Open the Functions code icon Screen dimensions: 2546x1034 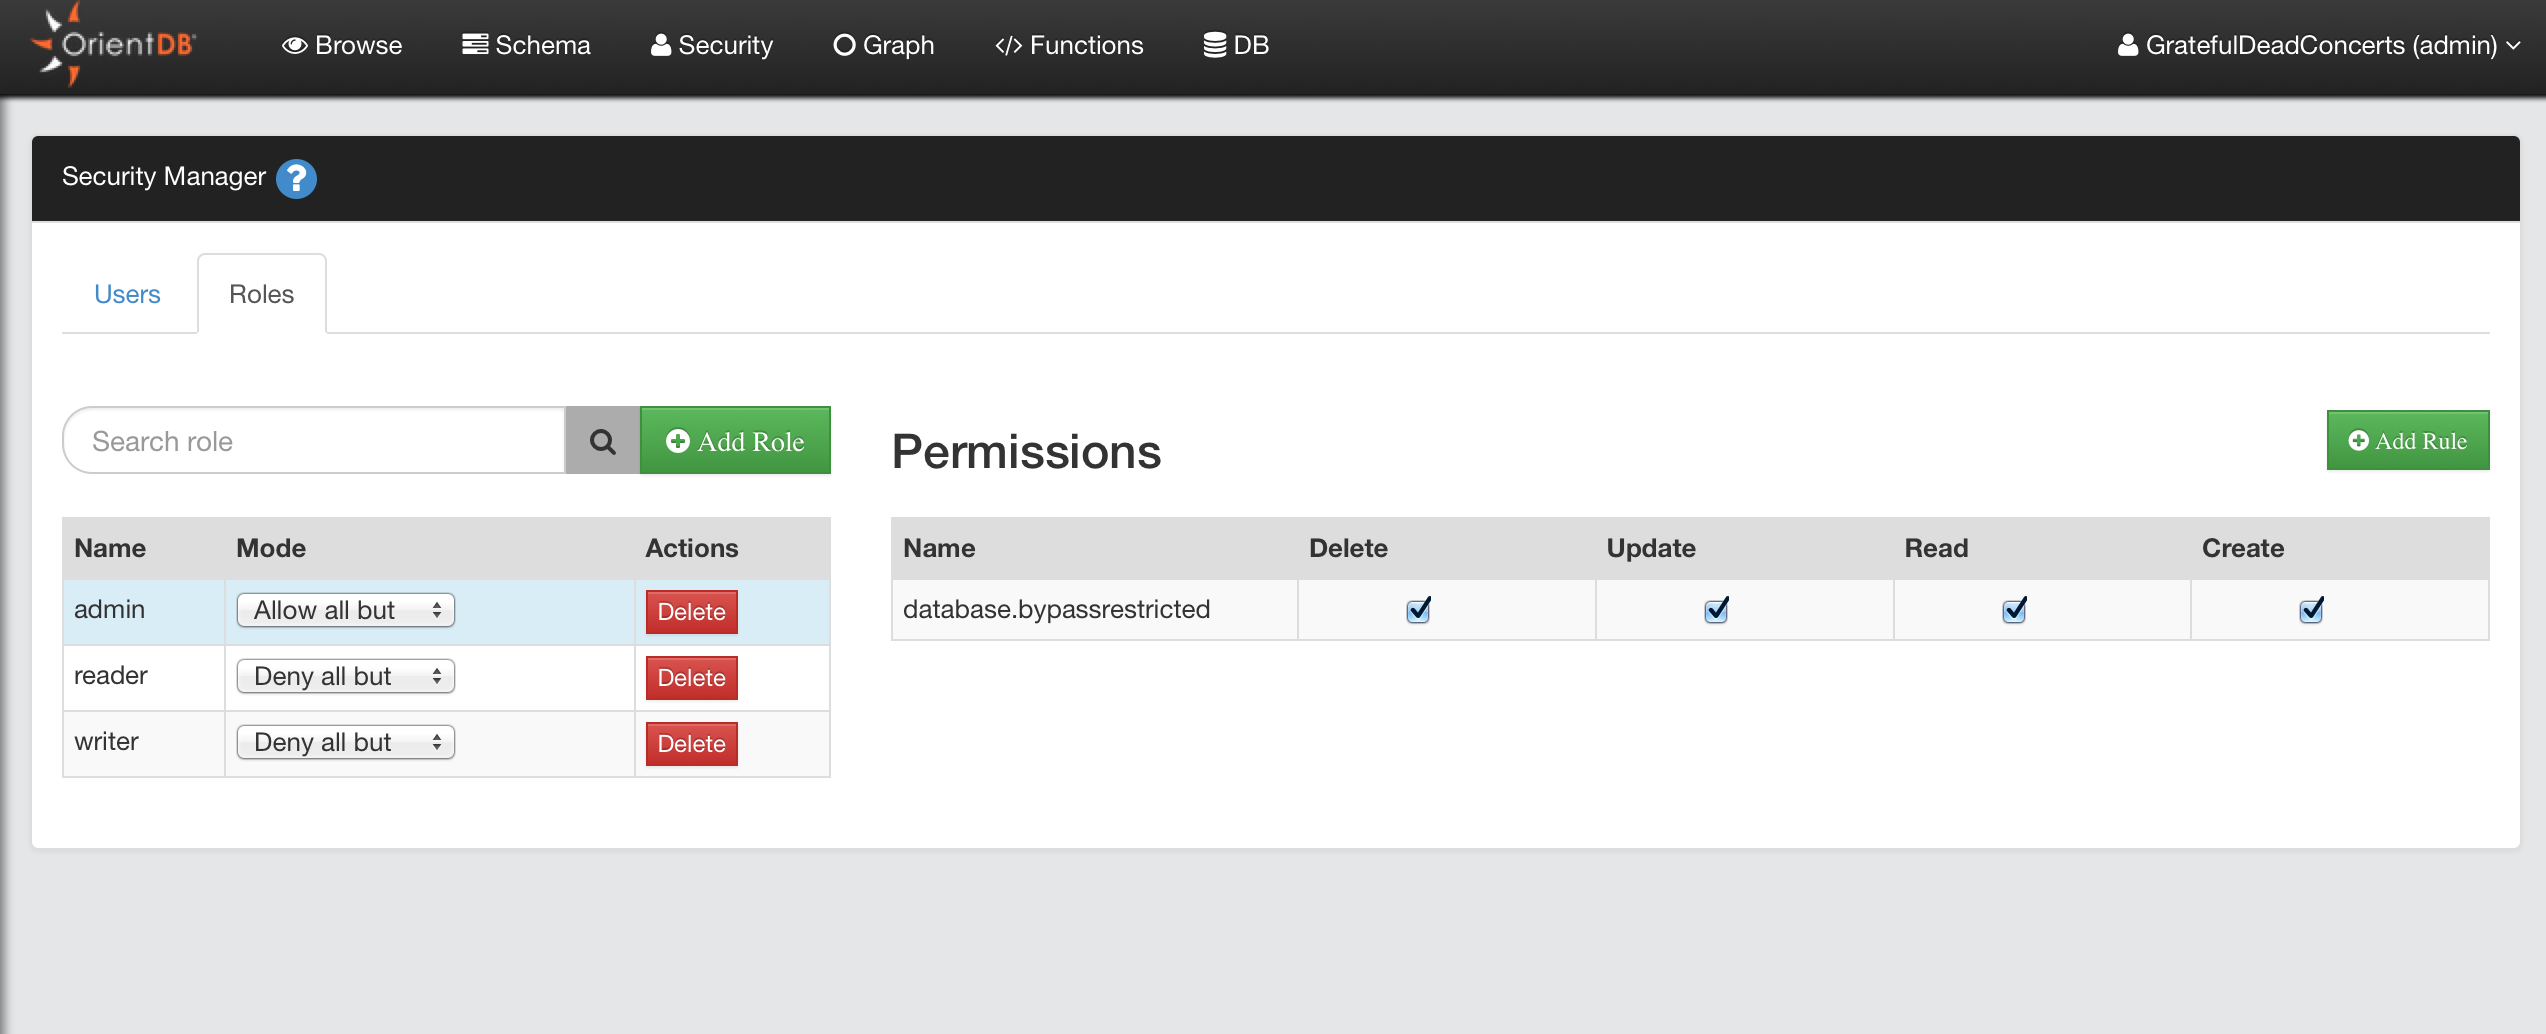tap(1008, 46)
